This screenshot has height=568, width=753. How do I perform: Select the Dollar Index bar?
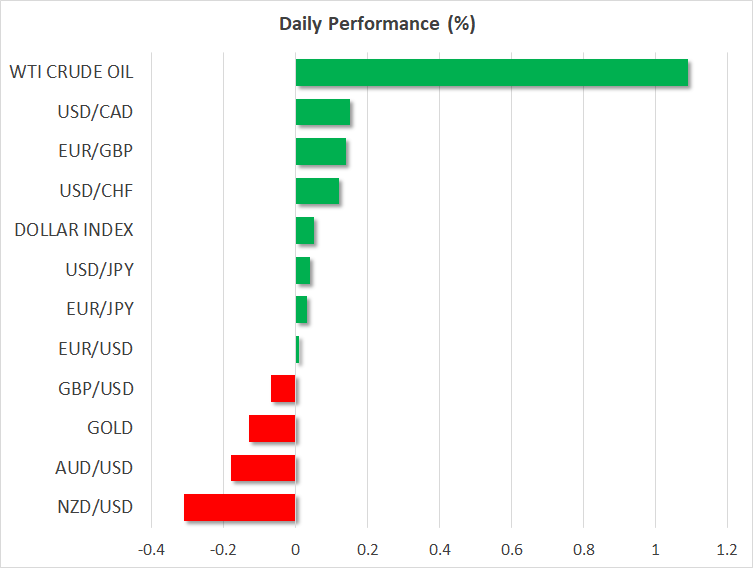(305, 230)
